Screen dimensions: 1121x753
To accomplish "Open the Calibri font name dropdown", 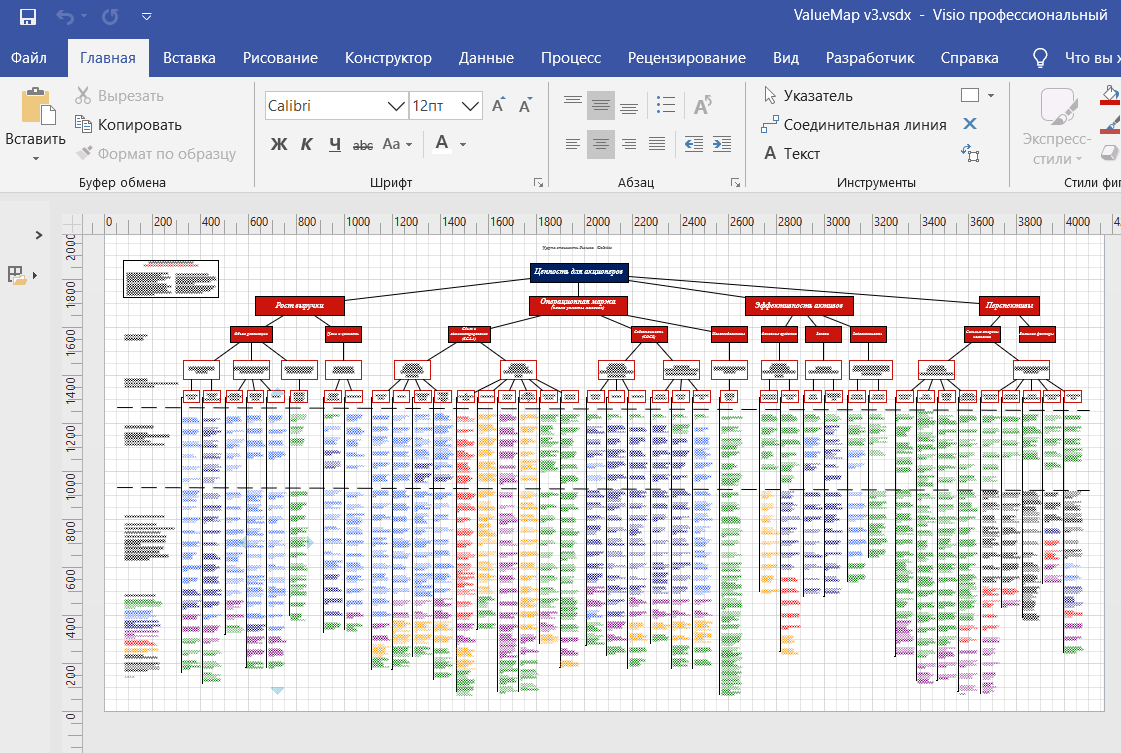I will [x=395, y=106].
